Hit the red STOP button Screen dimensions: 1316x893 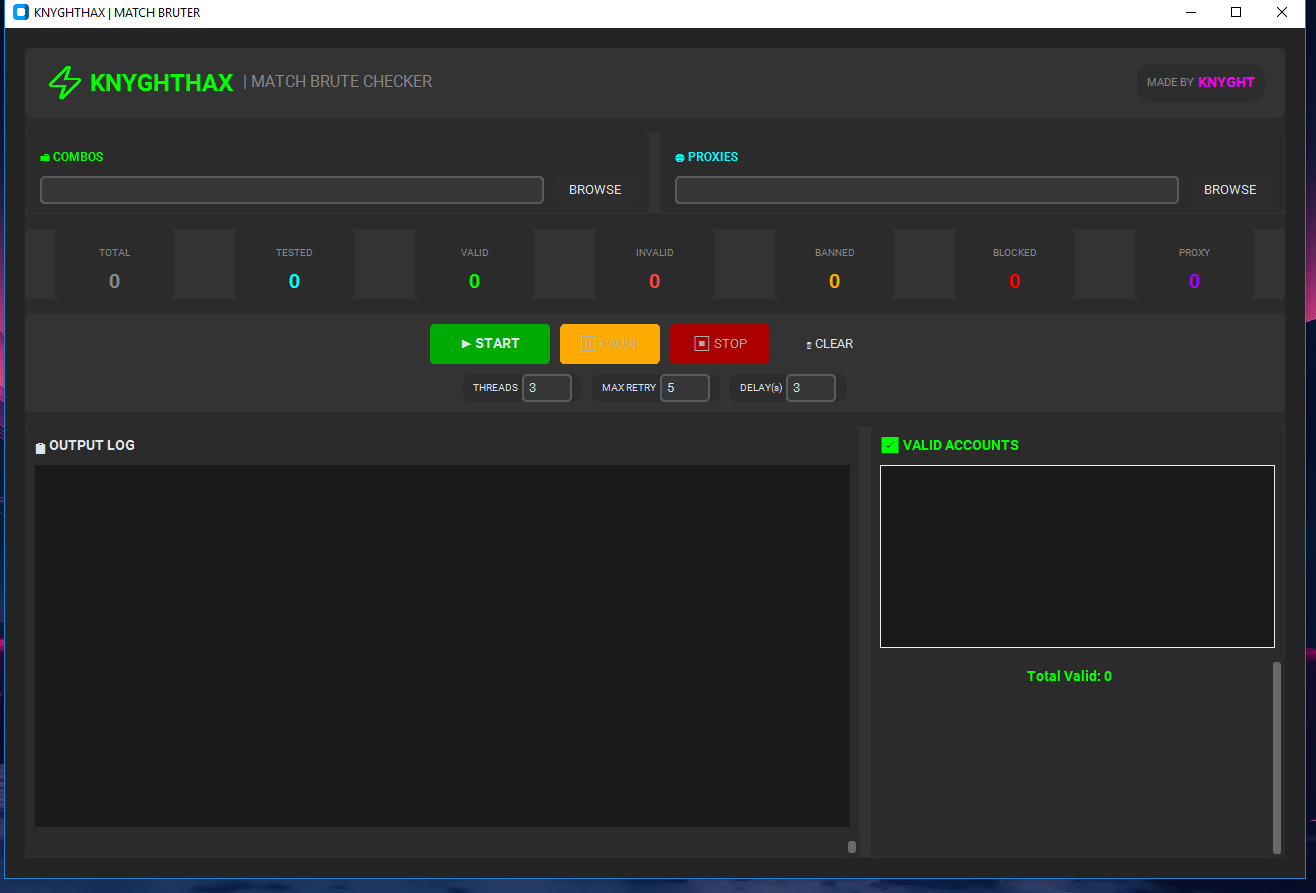pyautogui.click(x=720, y=344)
